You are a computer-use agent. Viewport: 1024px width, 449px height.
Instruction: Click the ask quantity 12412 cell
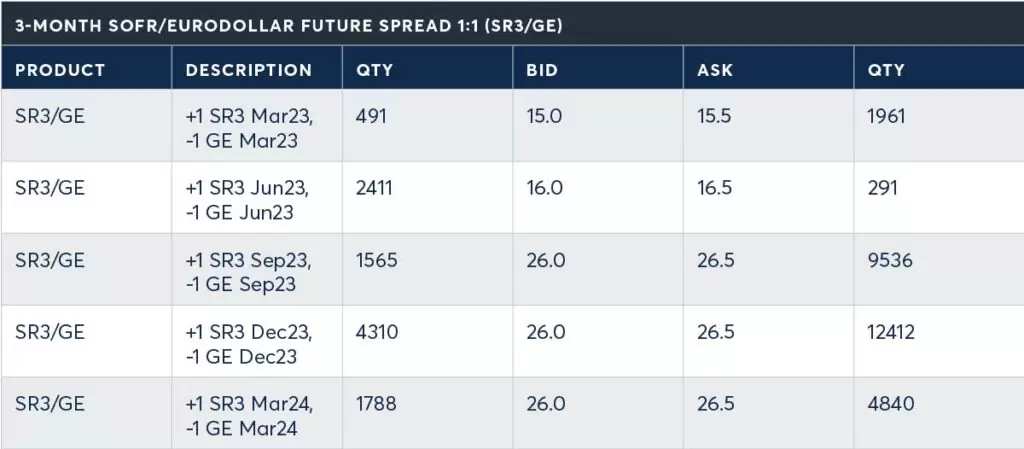[x=892, y=332]
